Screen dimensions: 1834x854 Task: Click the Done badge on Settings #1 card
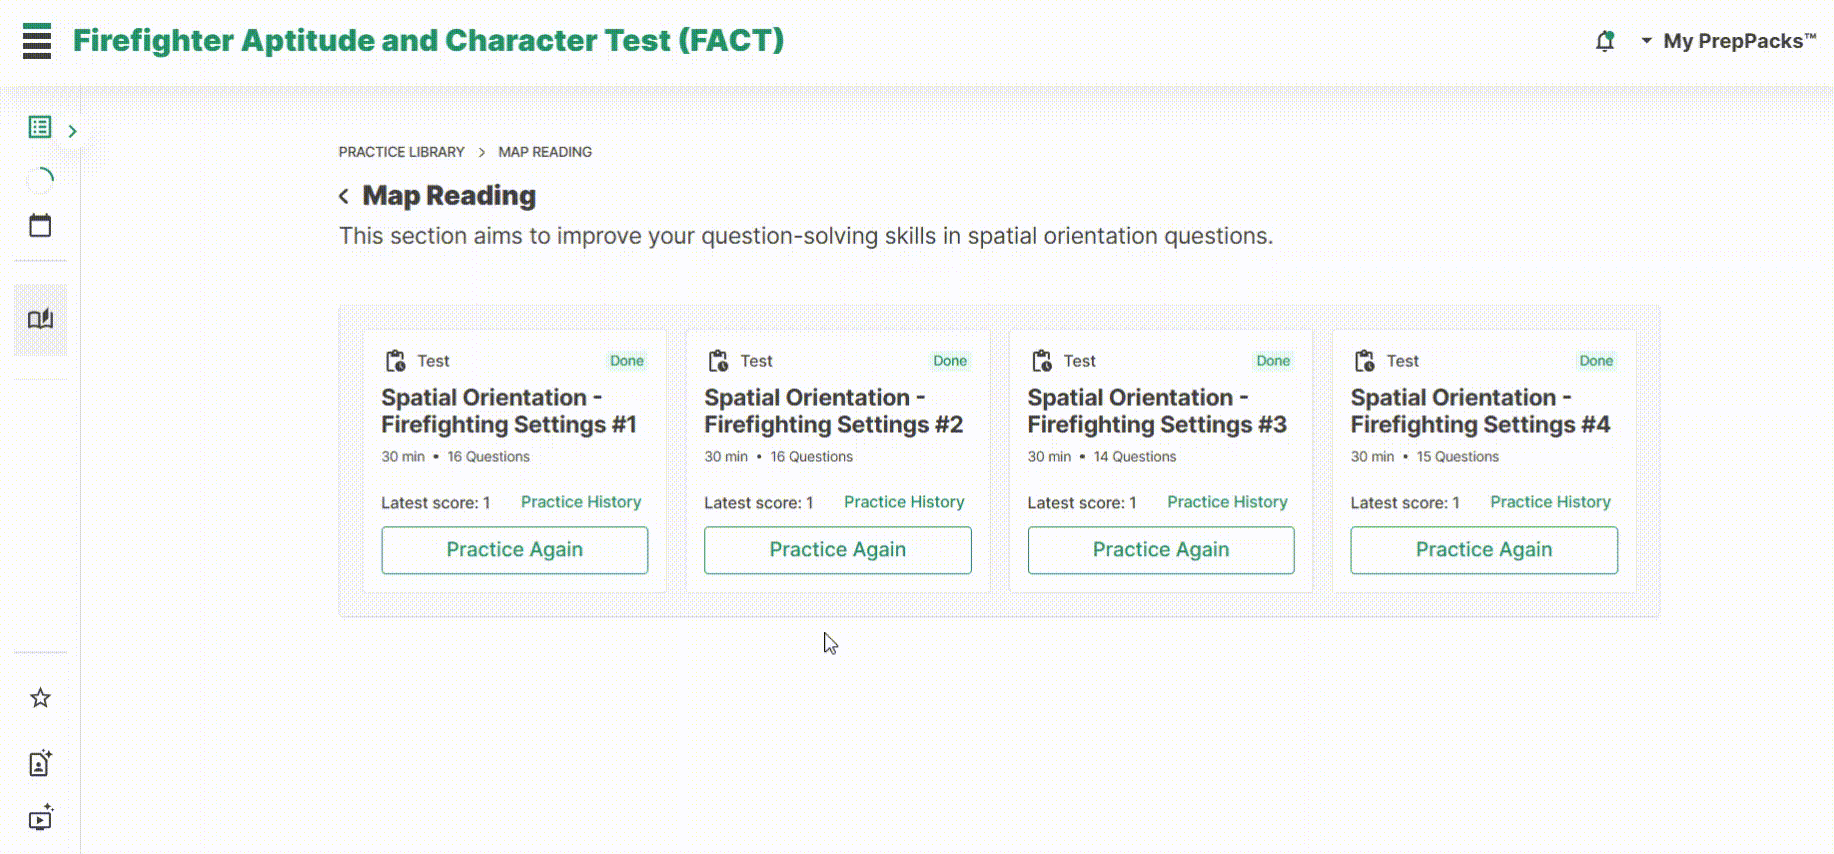[627, 361]
